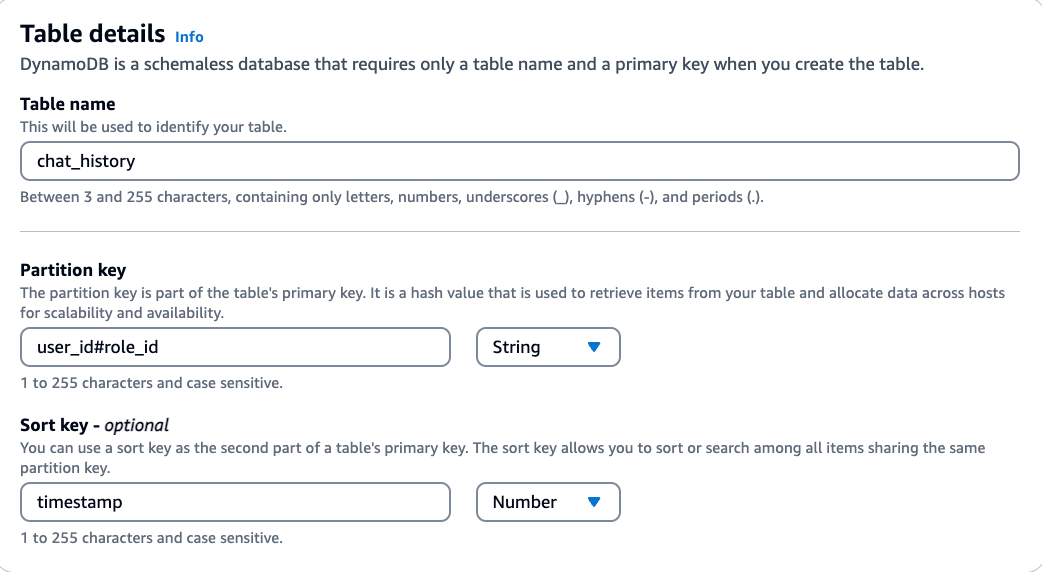Click the character limit hint below user_id#role_id field

point(151,383)
